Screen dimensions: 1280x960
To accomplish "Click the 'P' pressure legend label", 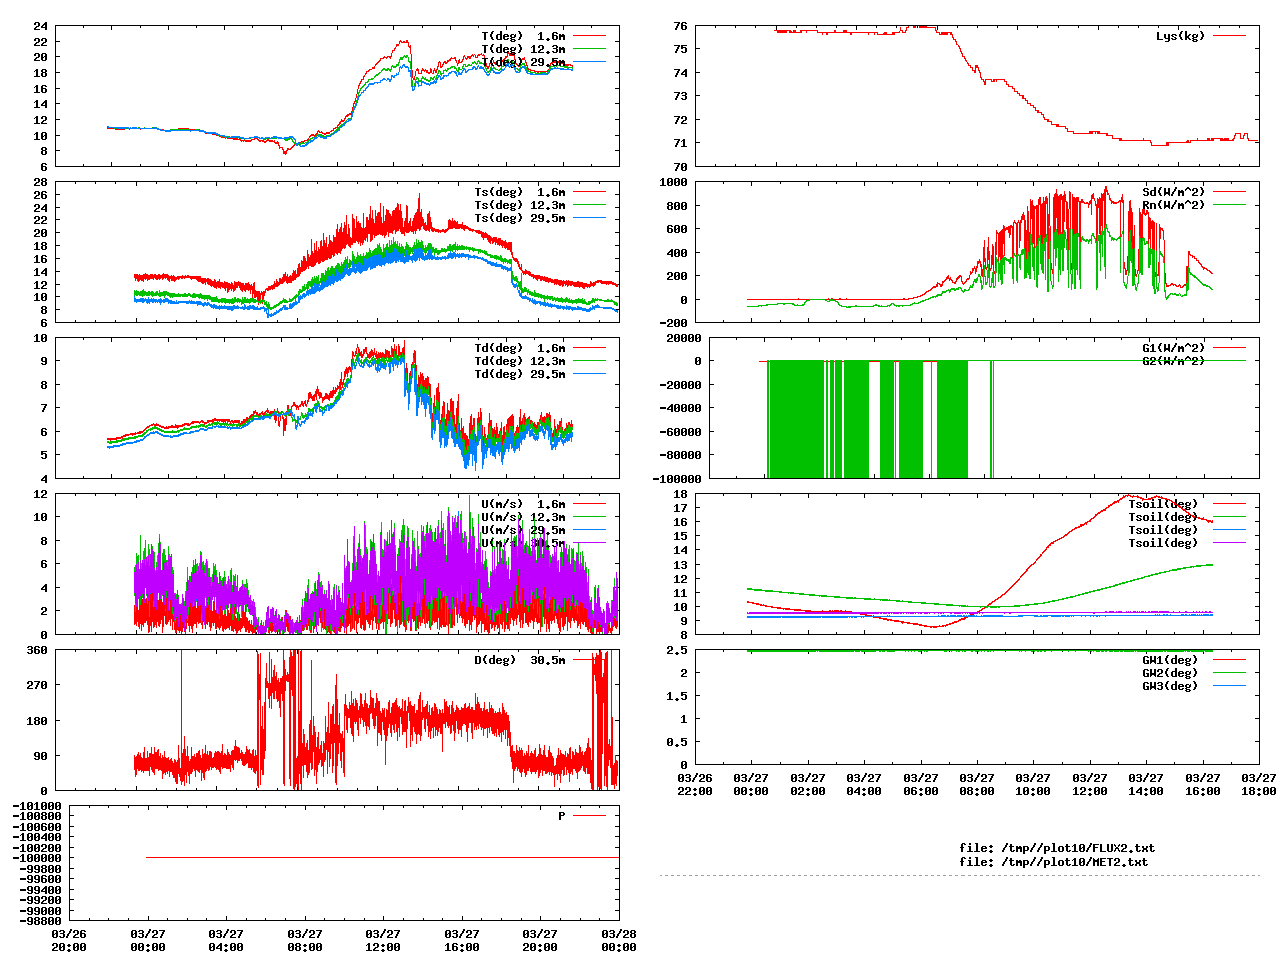I will [x=562, y=816].
